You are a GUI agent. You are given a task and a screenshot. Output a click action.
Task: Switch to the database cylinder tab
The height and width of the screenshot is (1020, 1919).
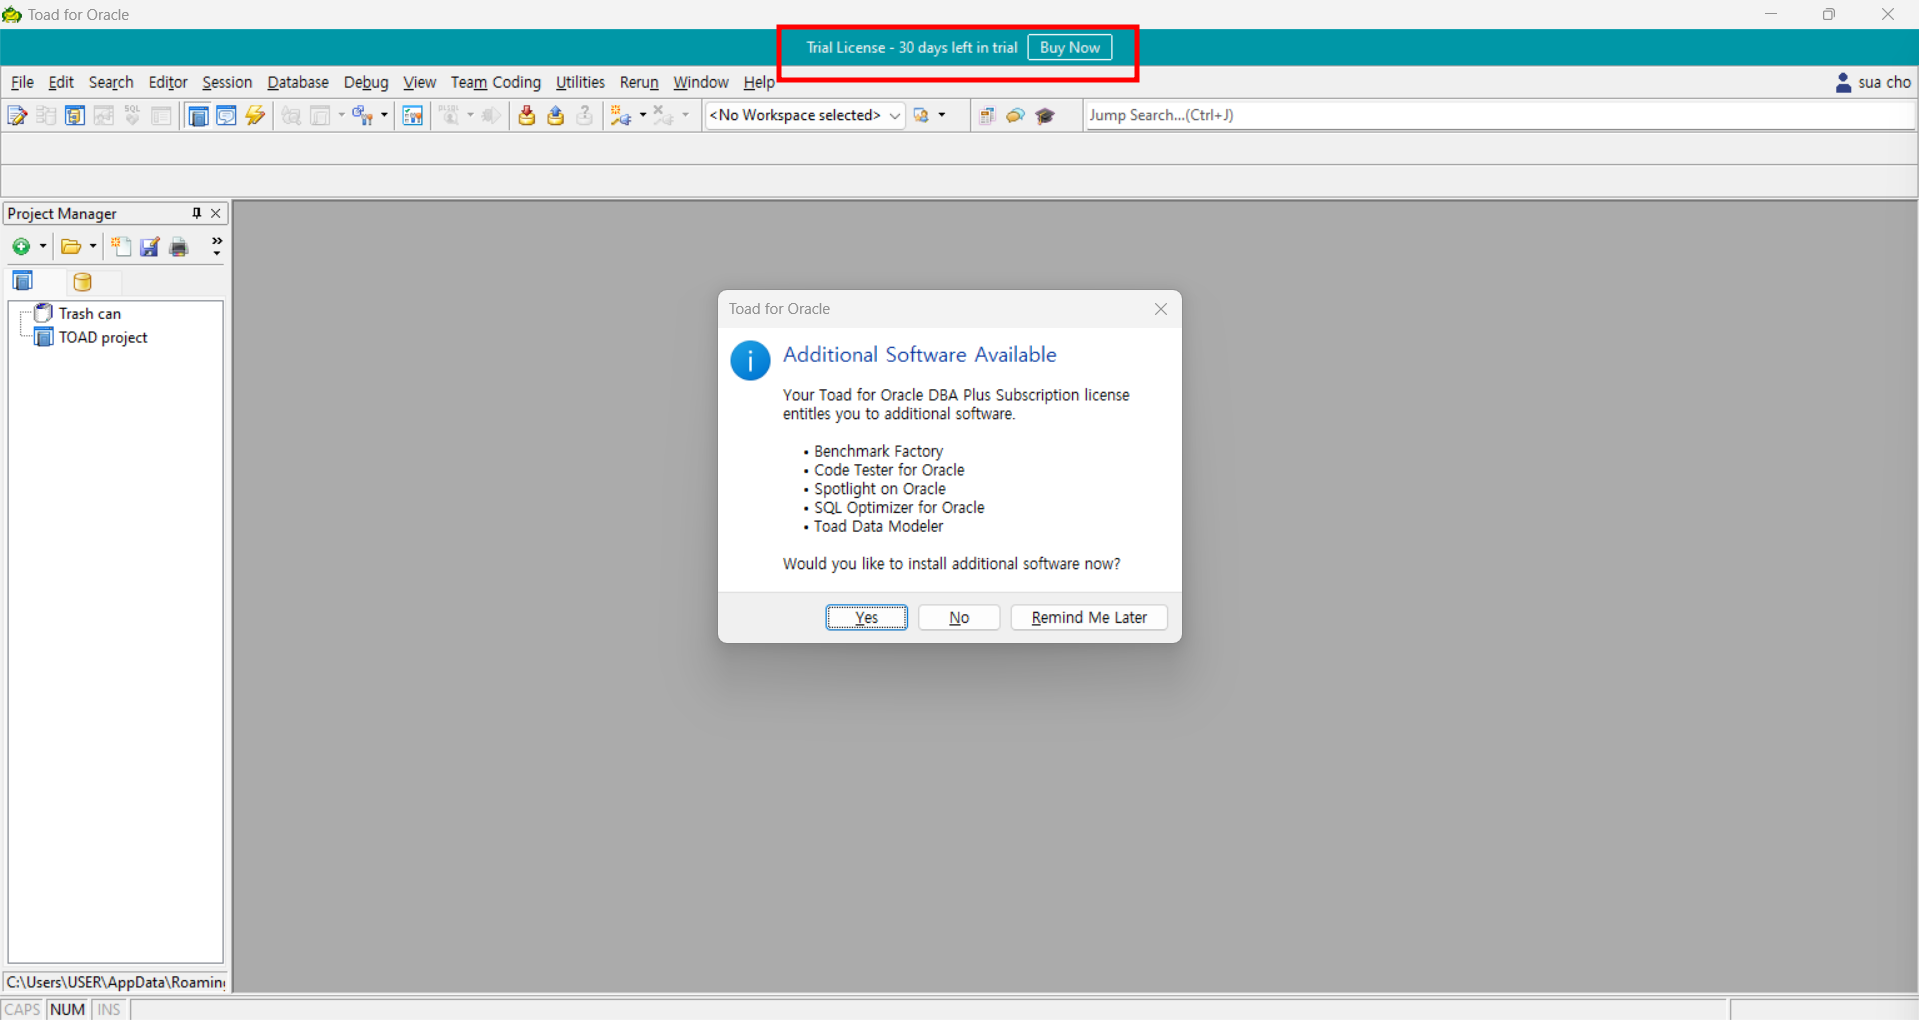pos(82,282)
